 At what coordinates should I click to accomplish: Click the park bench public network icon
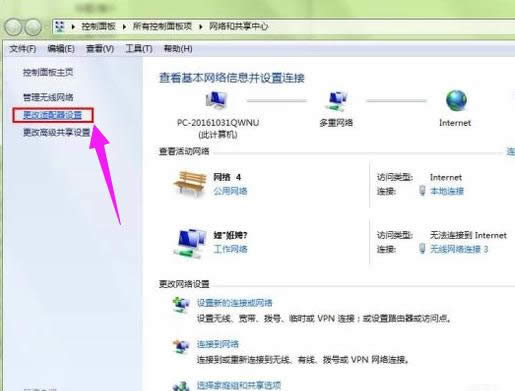click(x=190, y=183)
